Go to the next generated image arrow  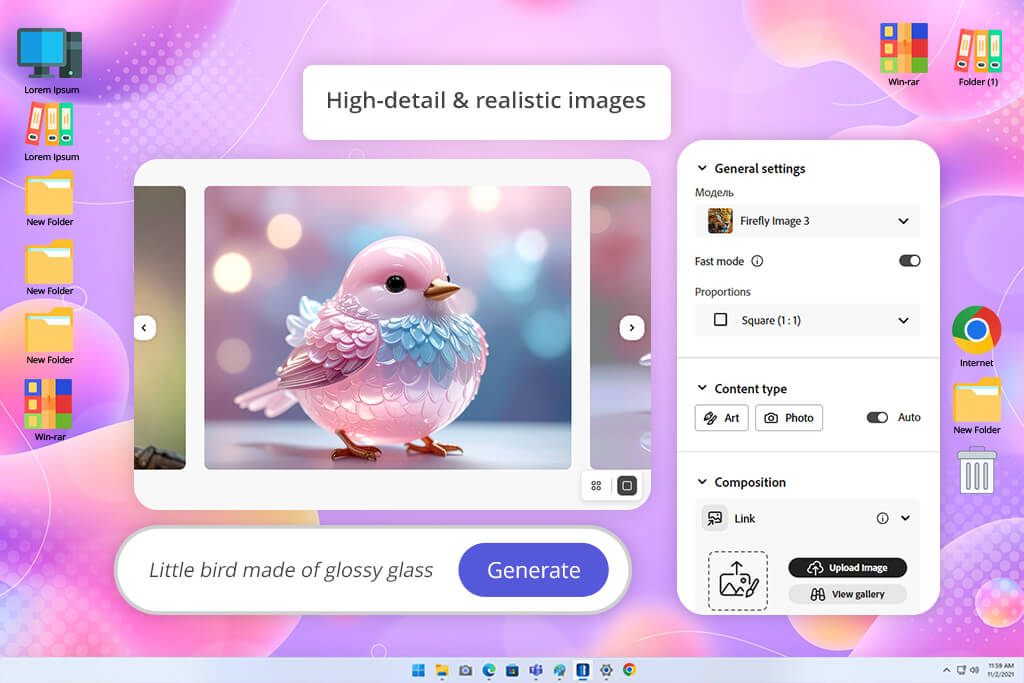(632, 328)
